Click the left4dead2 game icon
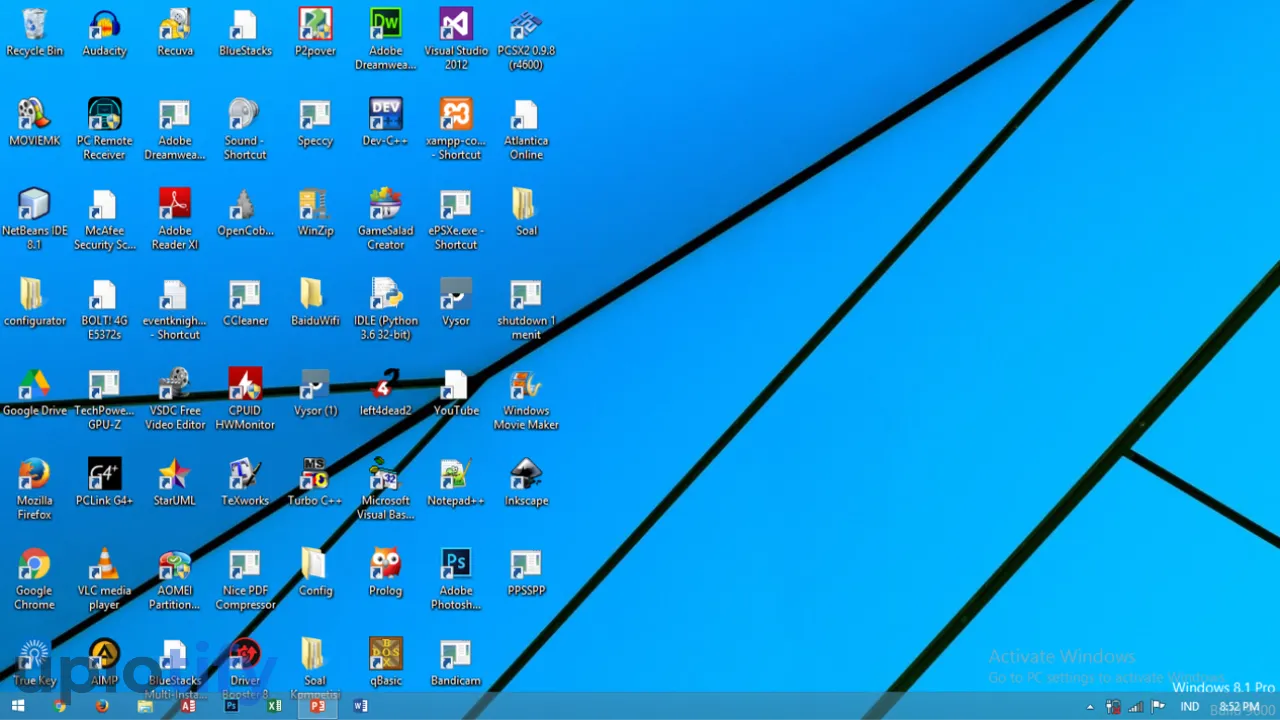This screenshot has width=1280, height=720. 385,393
